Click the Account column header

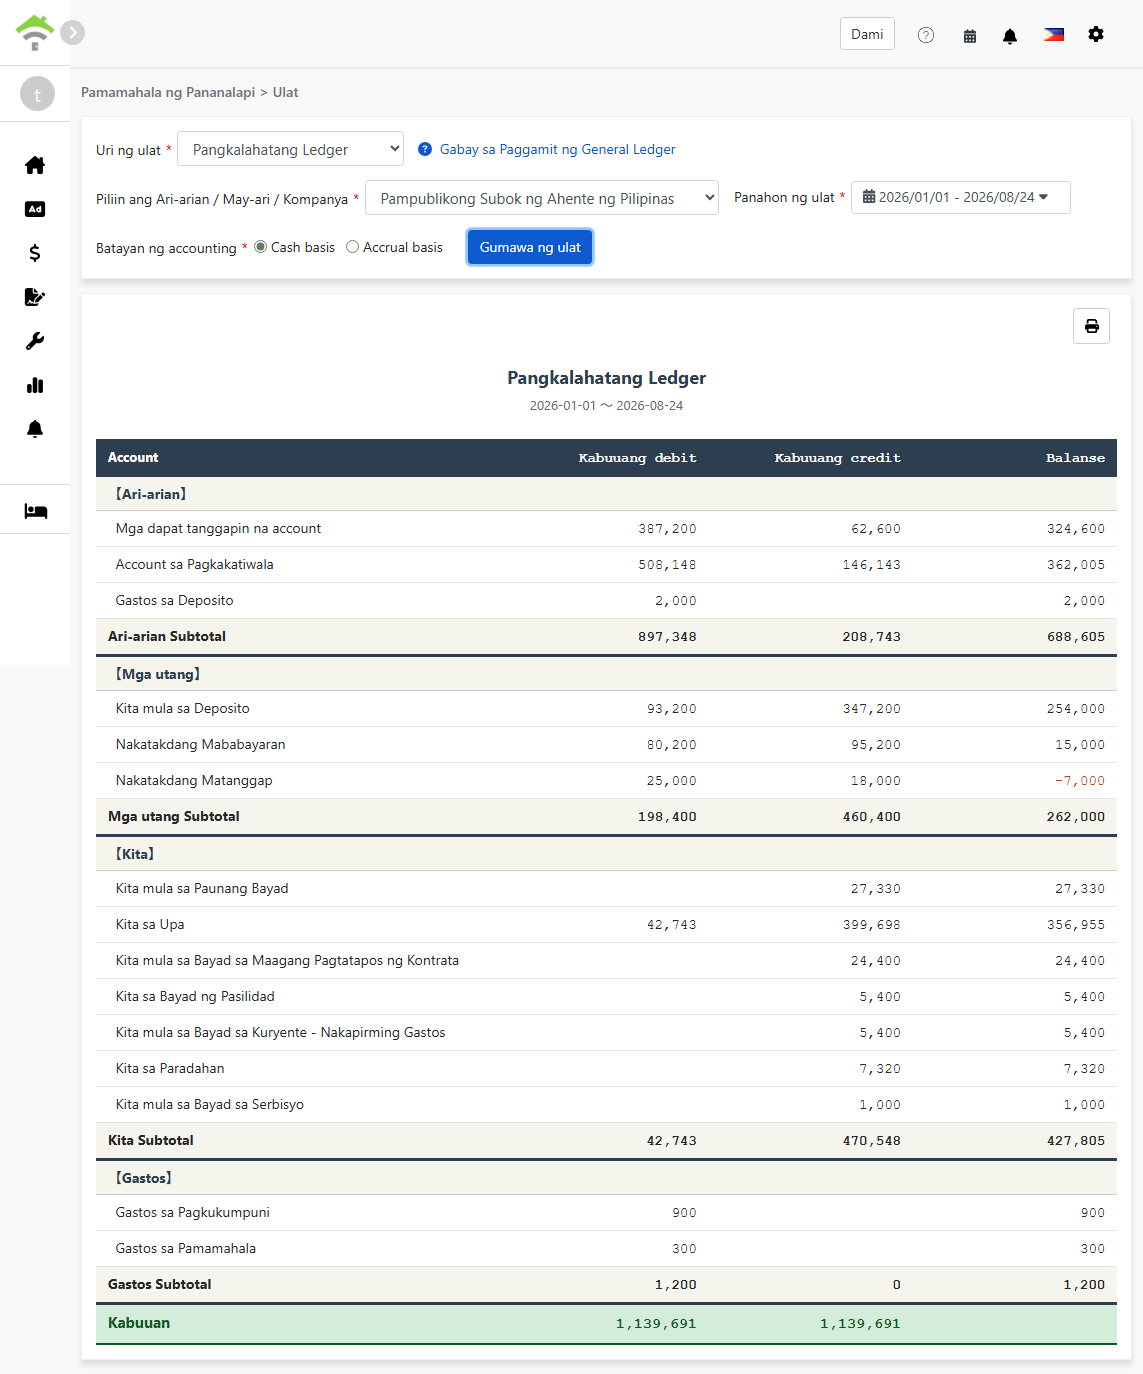(133, 457)
